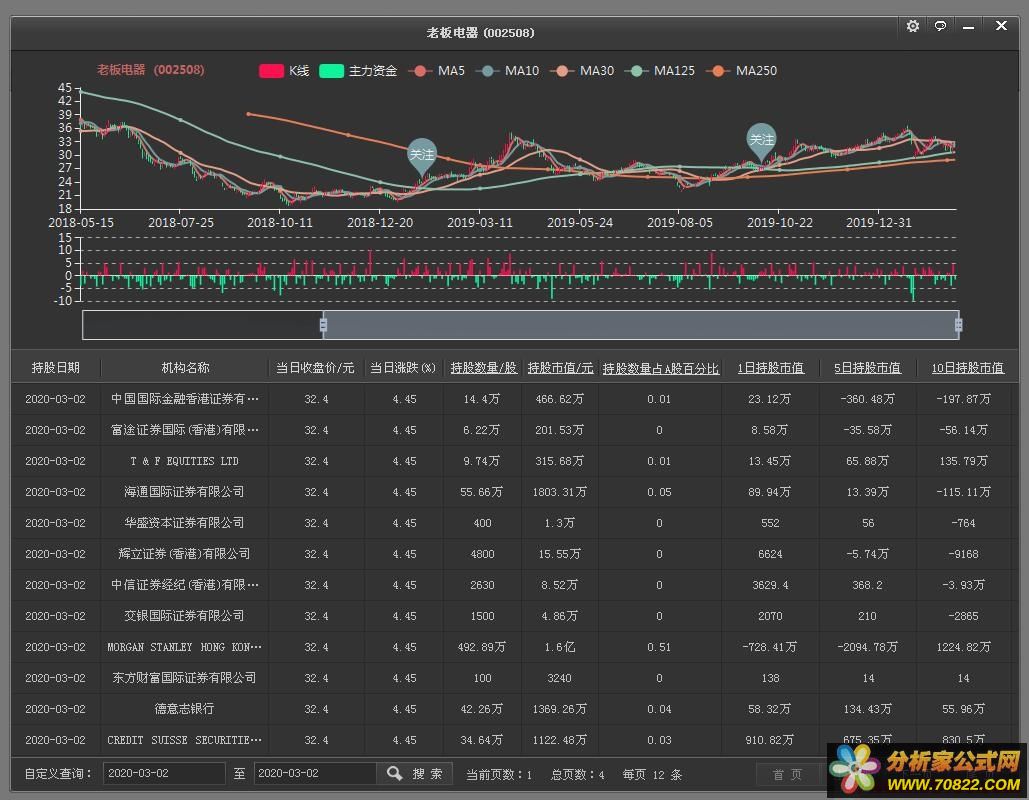Sort by 持股数量/股 column header
The height and width of the screenshot is (800, 1029).
coord(483,368)
